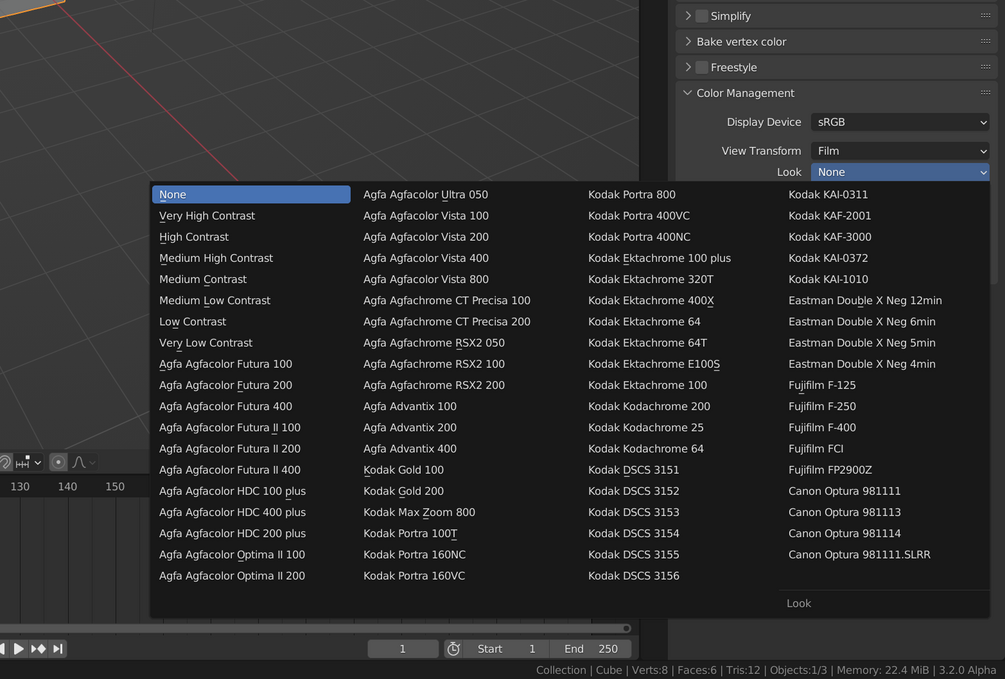Click the 'Memory: 22.4 MiB' status text
The image size is (1005, 679).
[x=883, y=669]
